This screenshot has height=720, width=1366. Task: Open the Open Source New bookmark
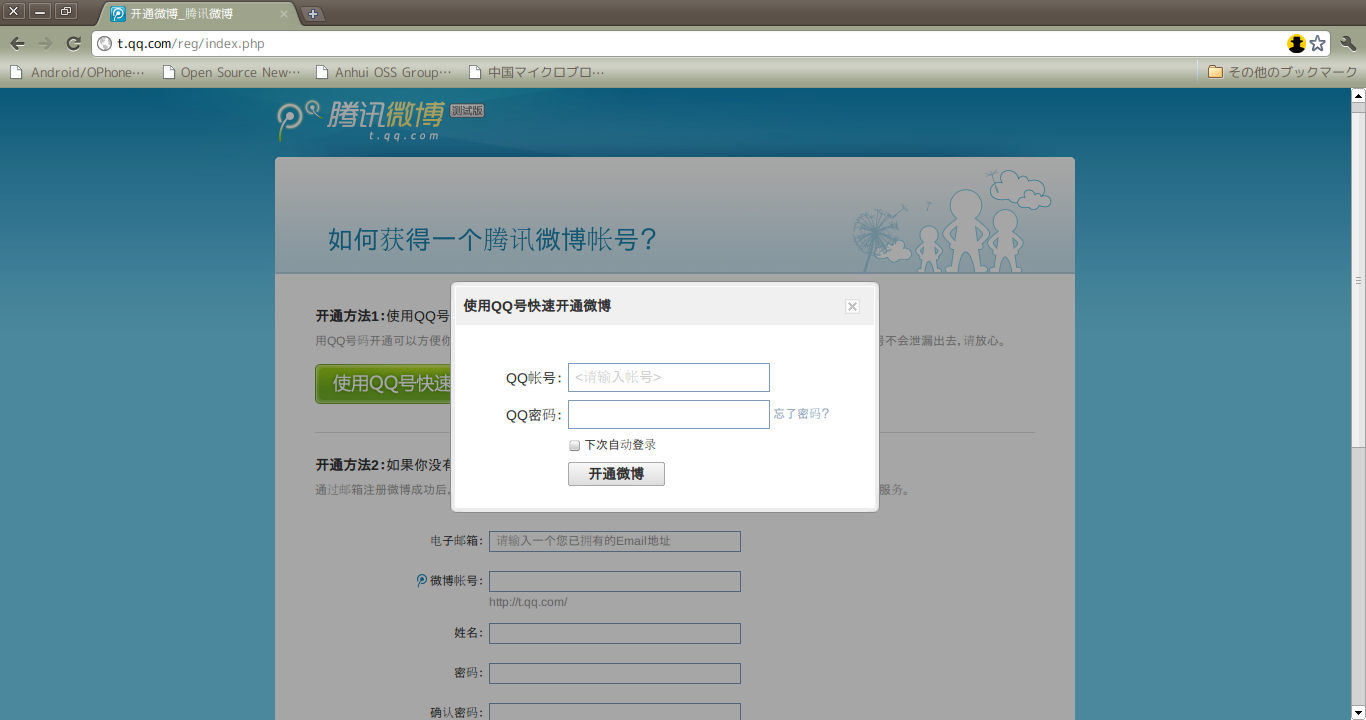[x=231, y=72]
